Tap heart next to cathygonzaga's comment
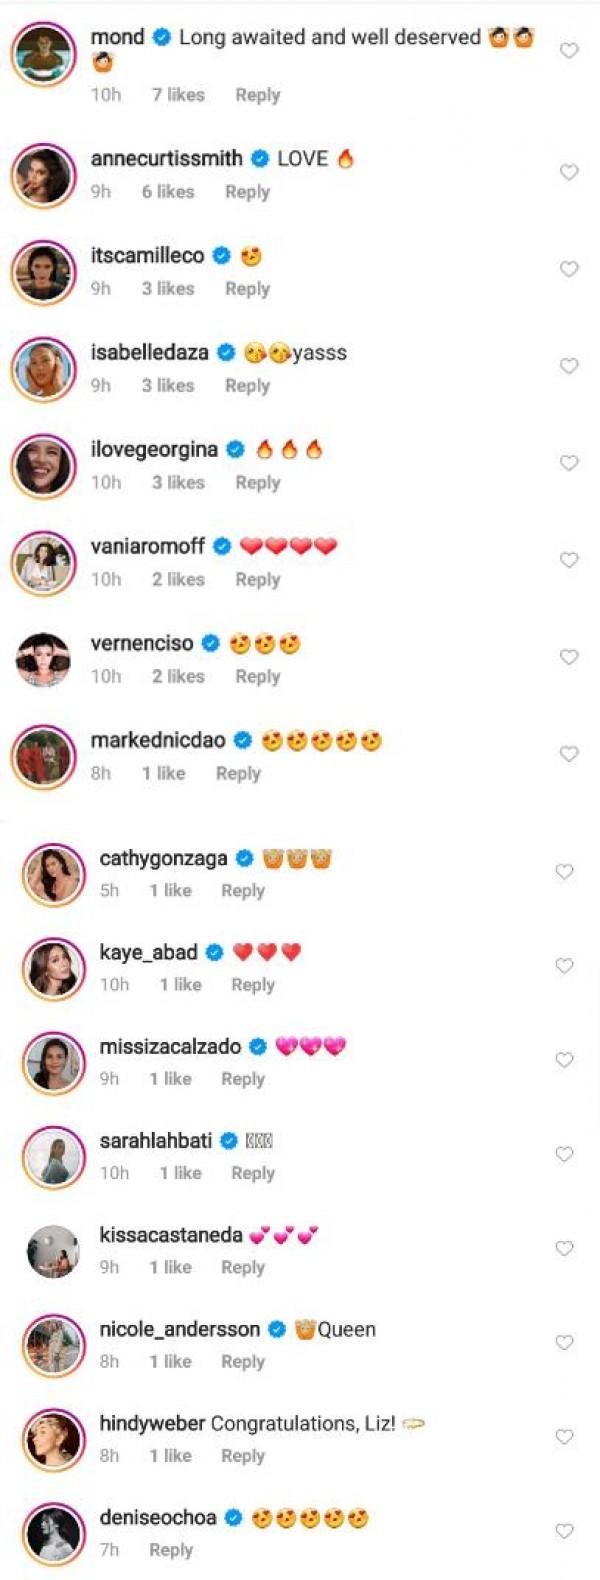 point(565,872)
